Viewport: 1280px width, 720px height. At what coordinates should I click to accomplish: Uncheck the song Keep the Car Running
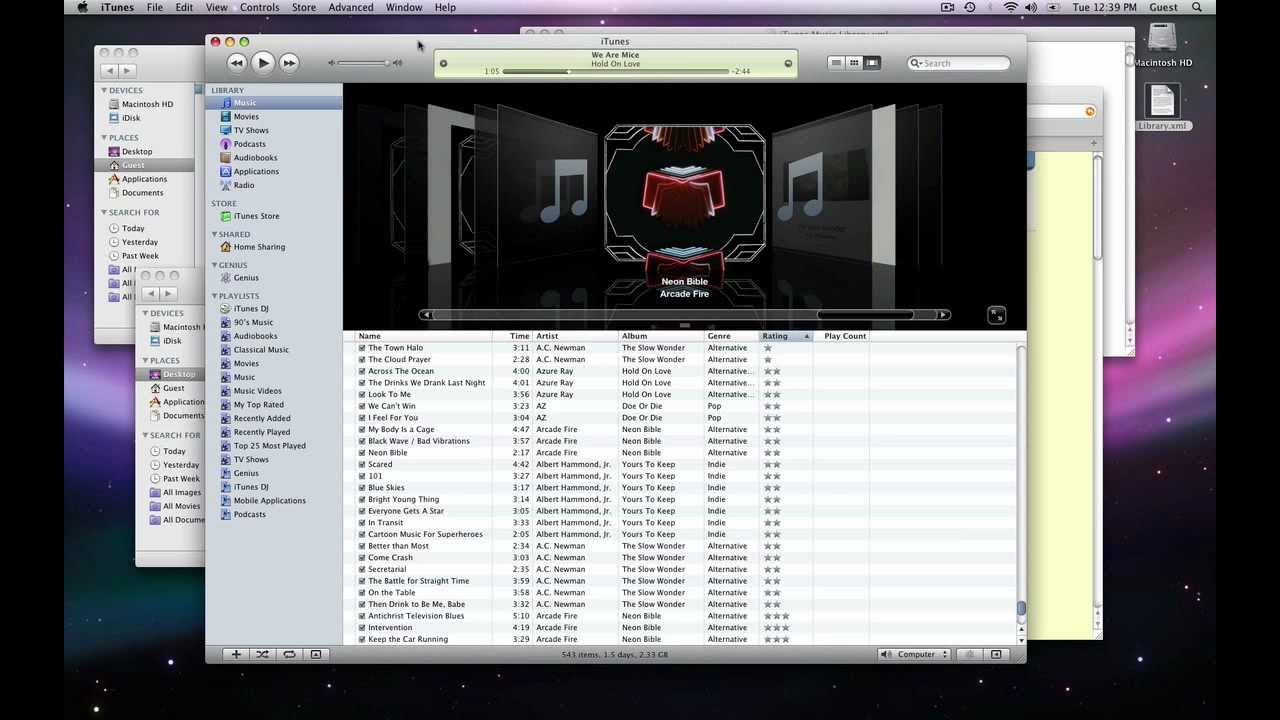pos(362,640)
